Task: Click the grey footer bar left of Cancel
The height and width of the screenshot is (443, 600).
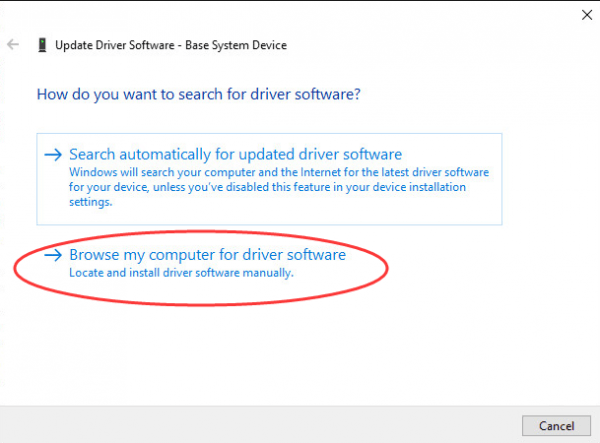Action: coord(250,425)
